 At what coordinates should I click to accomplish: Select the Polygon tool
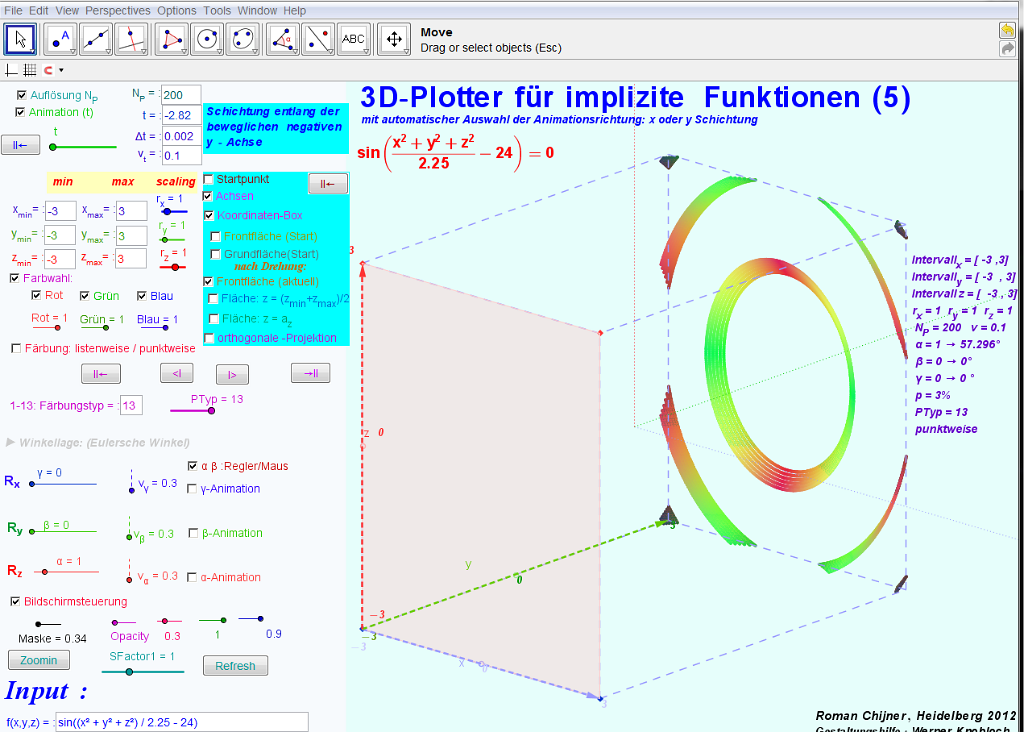pyautogui.click(x=172, y=39)
